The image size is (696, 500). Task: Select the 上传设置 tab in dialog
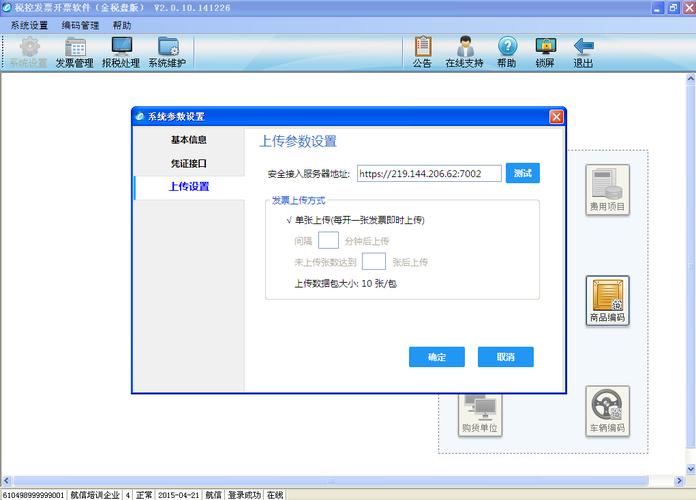(189, 187)
